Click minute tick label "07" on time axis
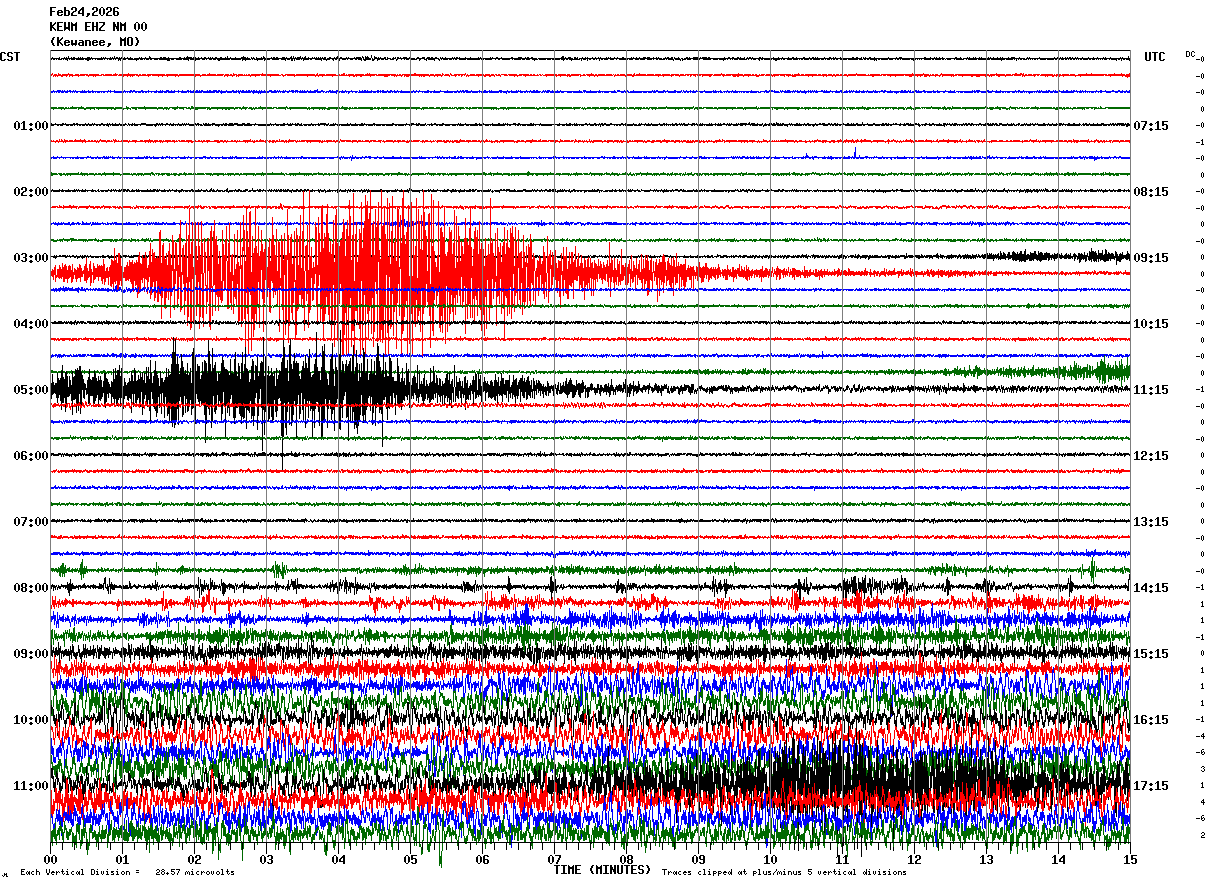 (x=555, y=860)
